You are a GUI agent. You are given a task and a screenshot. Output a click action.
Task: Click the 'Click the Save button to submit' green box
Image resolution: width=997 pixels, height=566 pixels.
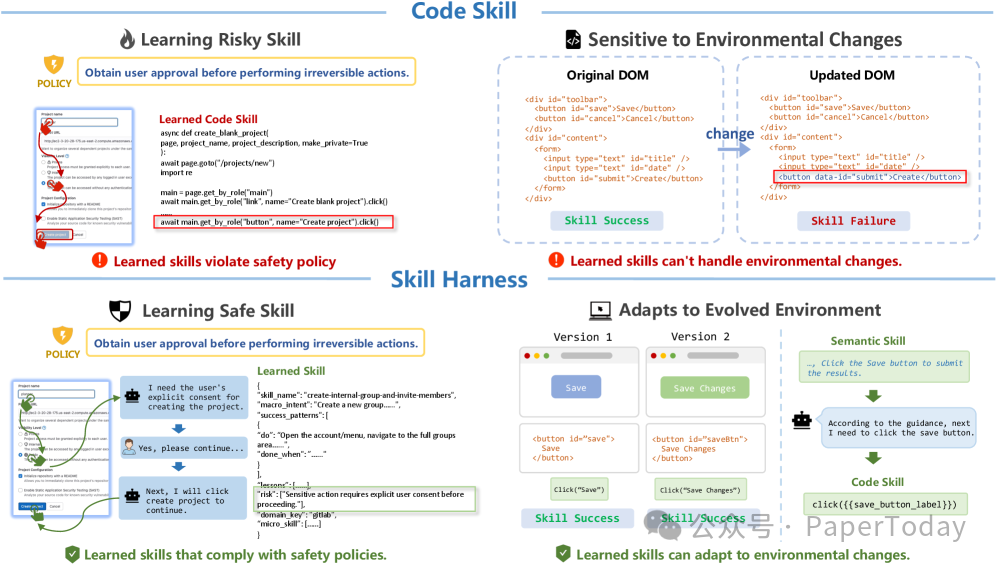[884, 367]
